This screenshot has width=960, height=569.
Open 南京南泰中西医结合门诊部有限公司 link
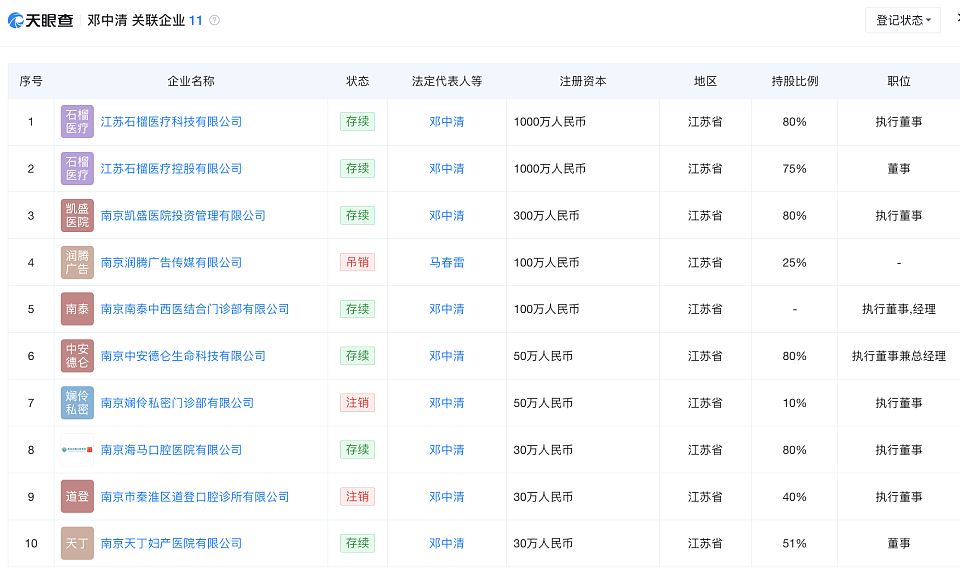coord(195,309)
